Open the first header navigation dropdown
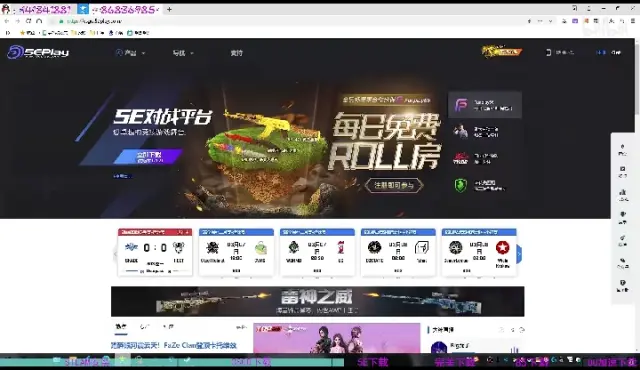The height and width of the screenshot is (370, 640). (130, 53)
